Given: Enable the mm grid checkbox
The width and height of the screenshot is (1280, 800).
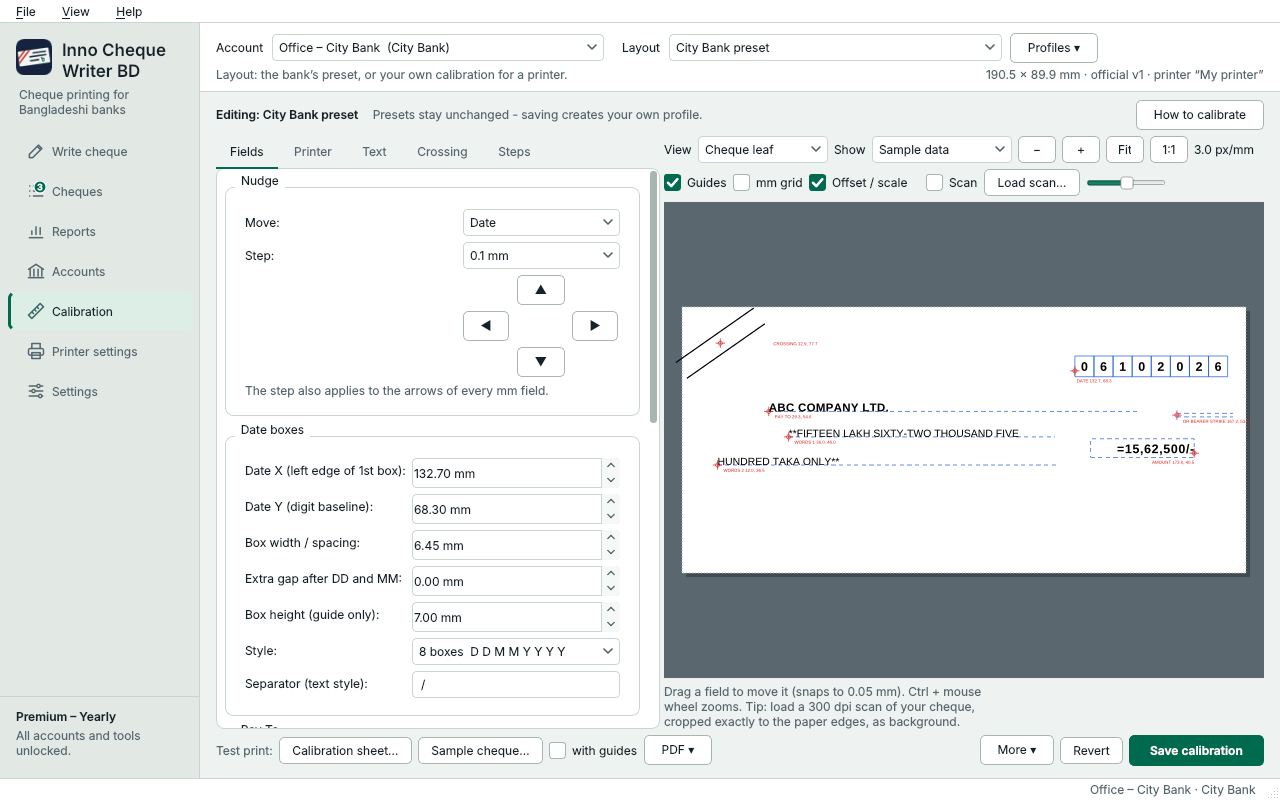Looking at the screenshot, I should pyautogui.click(x=741, y=182).
